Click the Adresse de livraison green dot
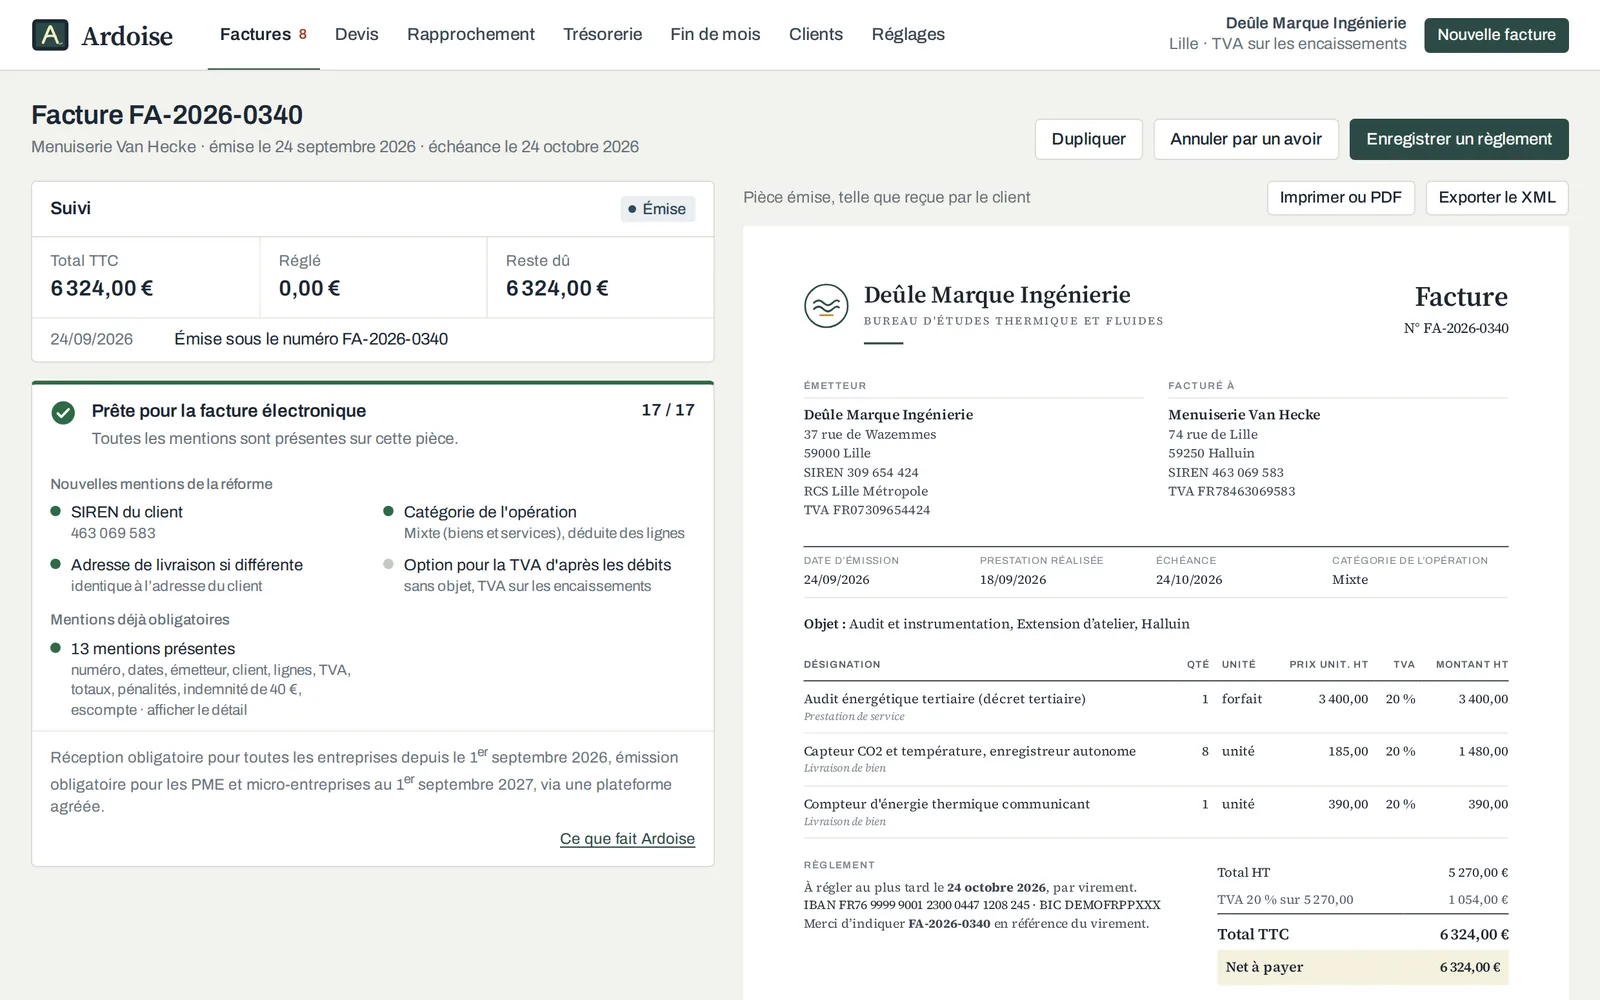1600x1000 pixels. point(56,564)
